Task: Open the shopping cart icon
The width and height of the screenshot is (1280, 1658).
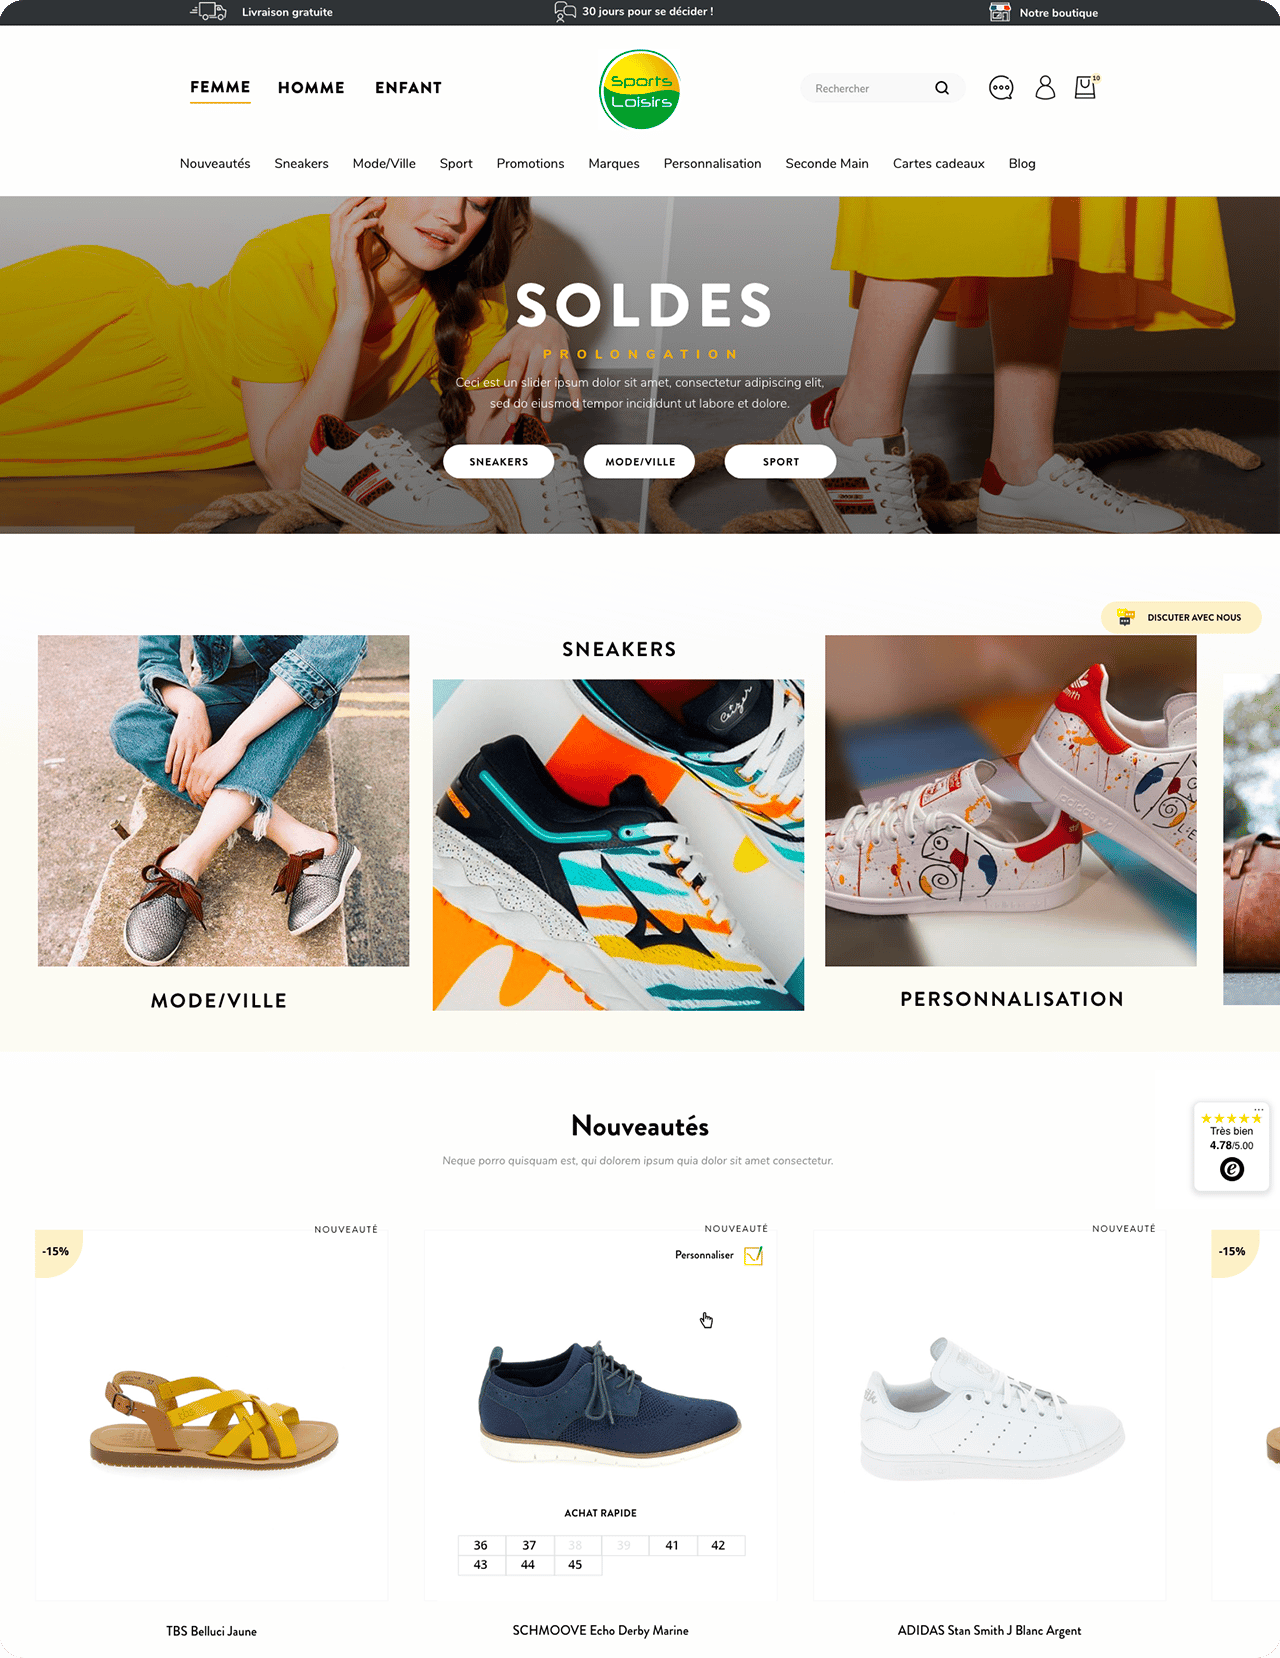Action: click(1086, 87)
